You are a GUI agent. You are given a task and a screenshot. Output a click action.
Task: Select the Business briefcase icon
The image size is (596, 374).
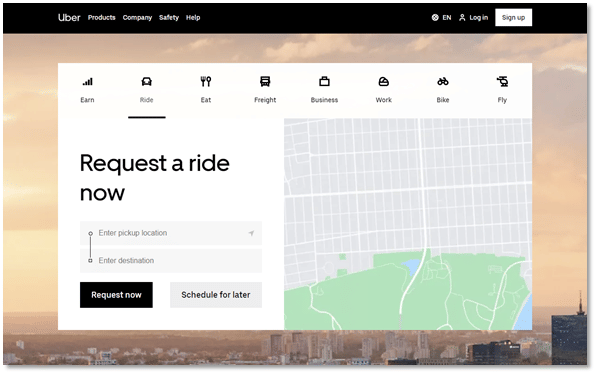[324, 81]
